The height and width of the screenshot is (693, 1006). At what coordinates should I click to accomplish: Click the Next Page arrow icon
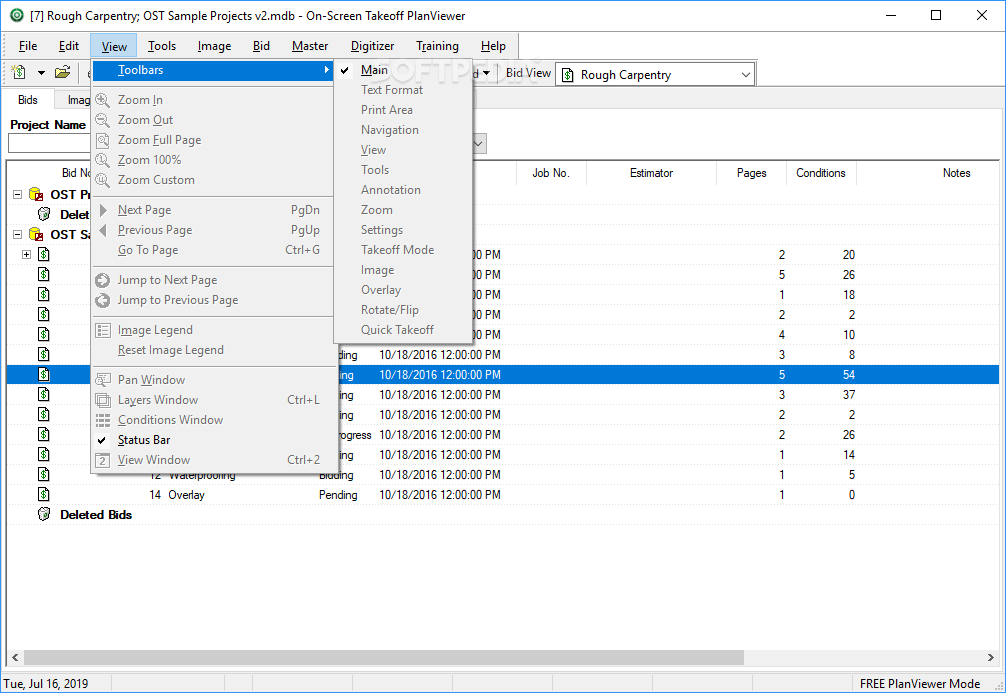coord(103,210)
